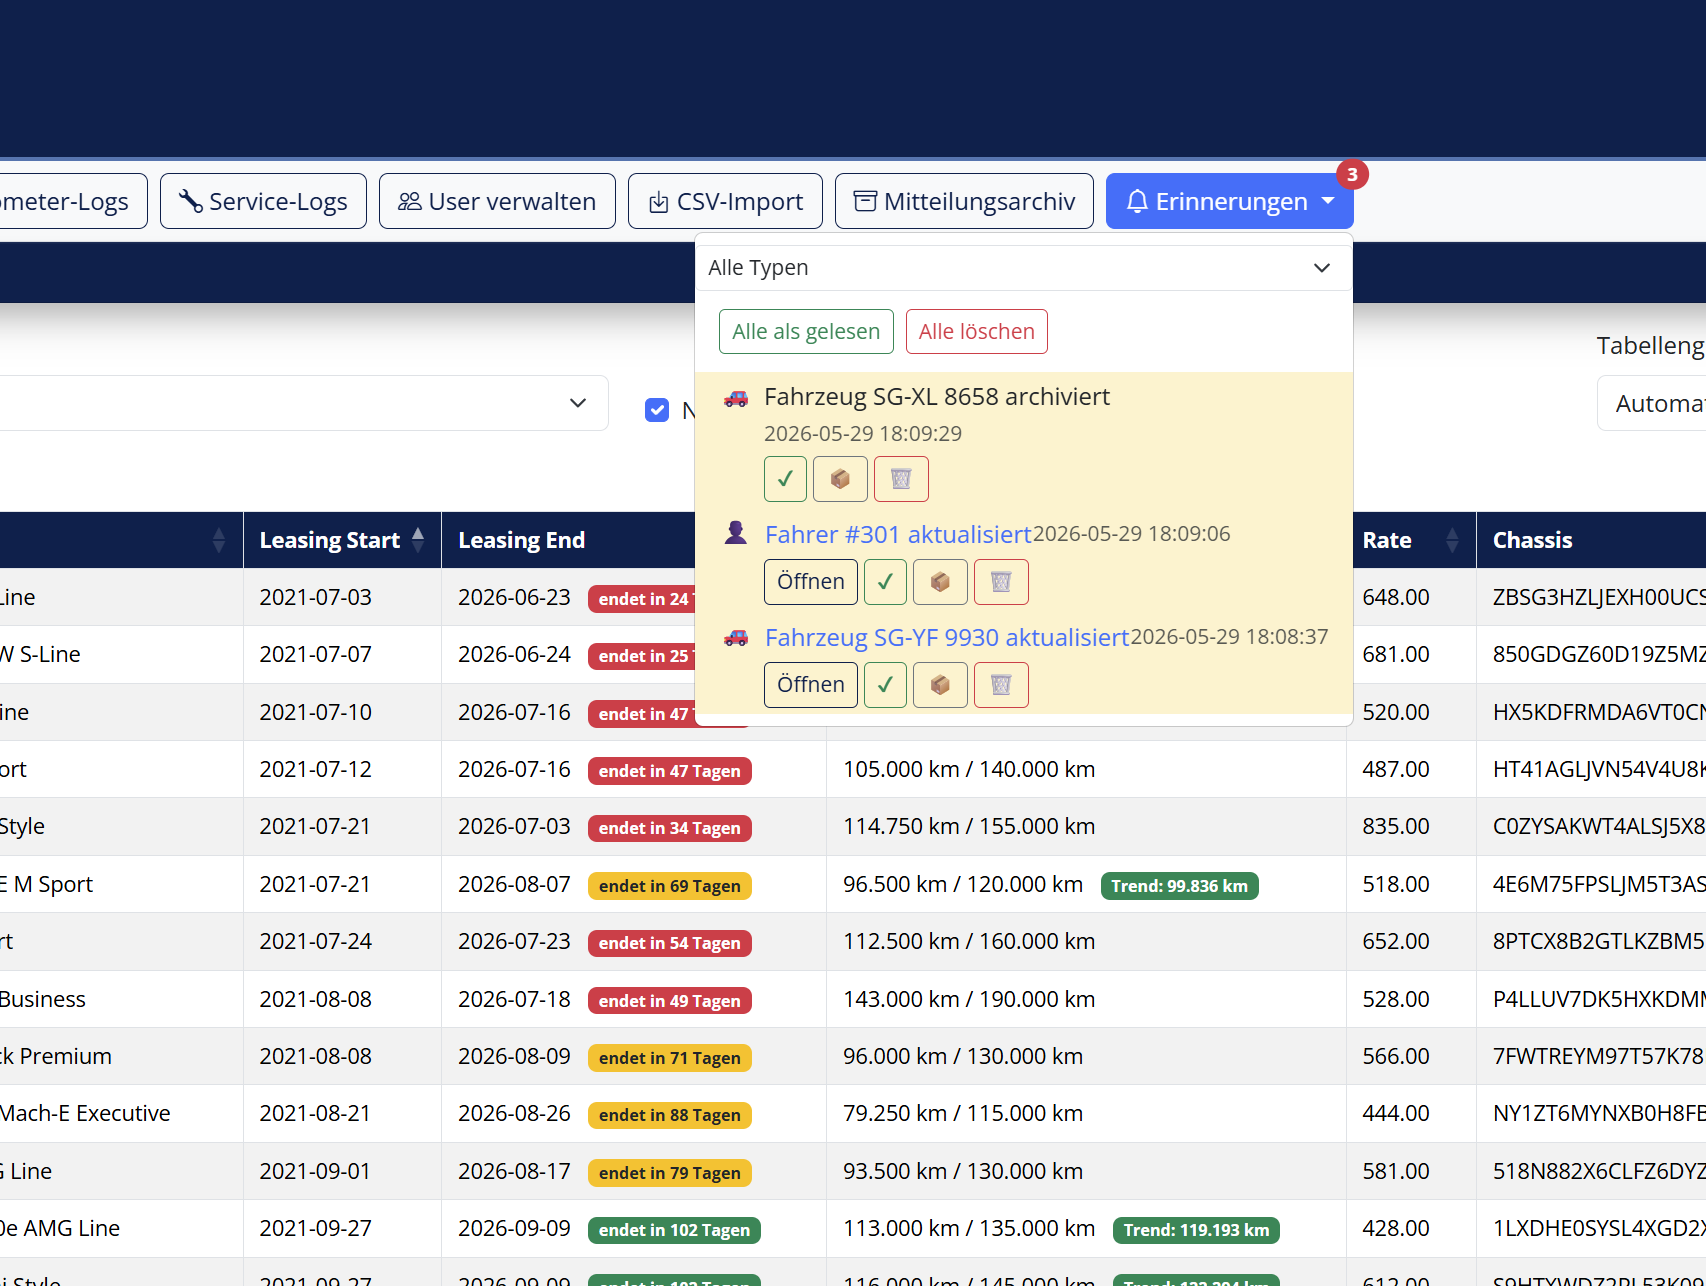Mark 'Fahrer #301 aktualisiert' as read
Screen dimensions: 1706x1286
[885, 582]
